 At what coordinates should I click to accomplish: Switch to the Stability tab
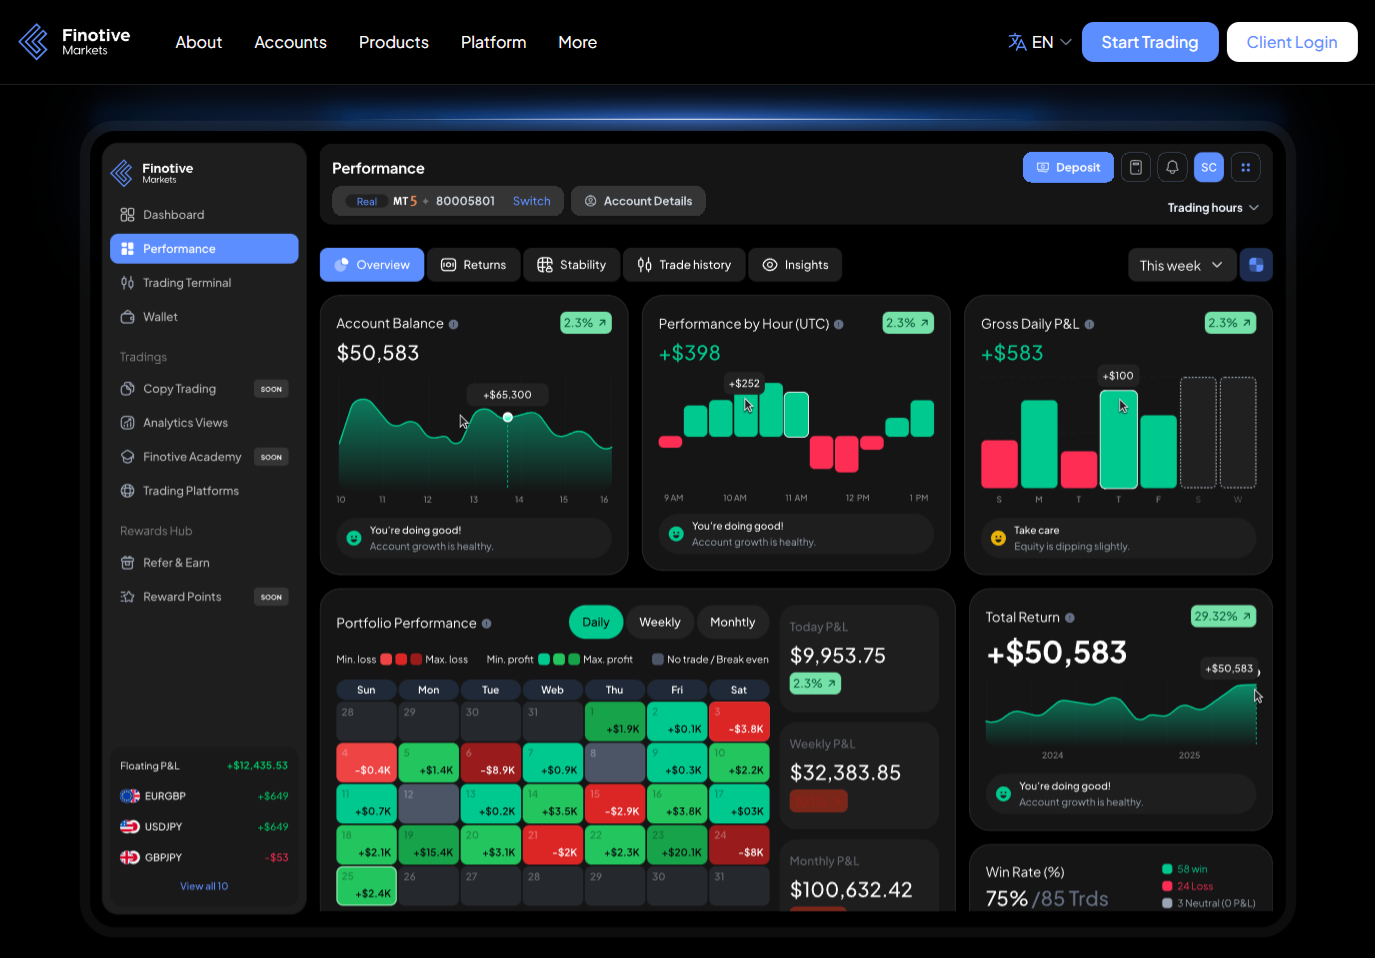(x=572, y=265)
